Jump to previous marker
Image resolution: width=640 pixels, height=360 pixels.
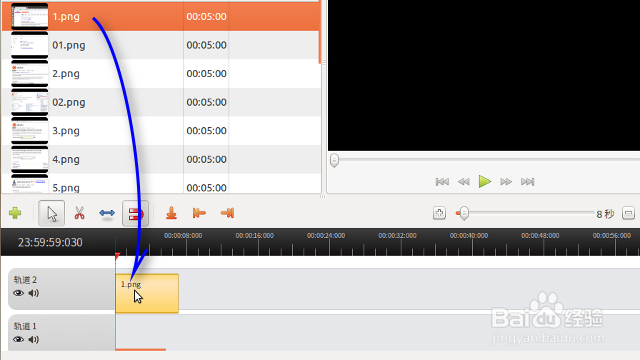coord(199,213)
